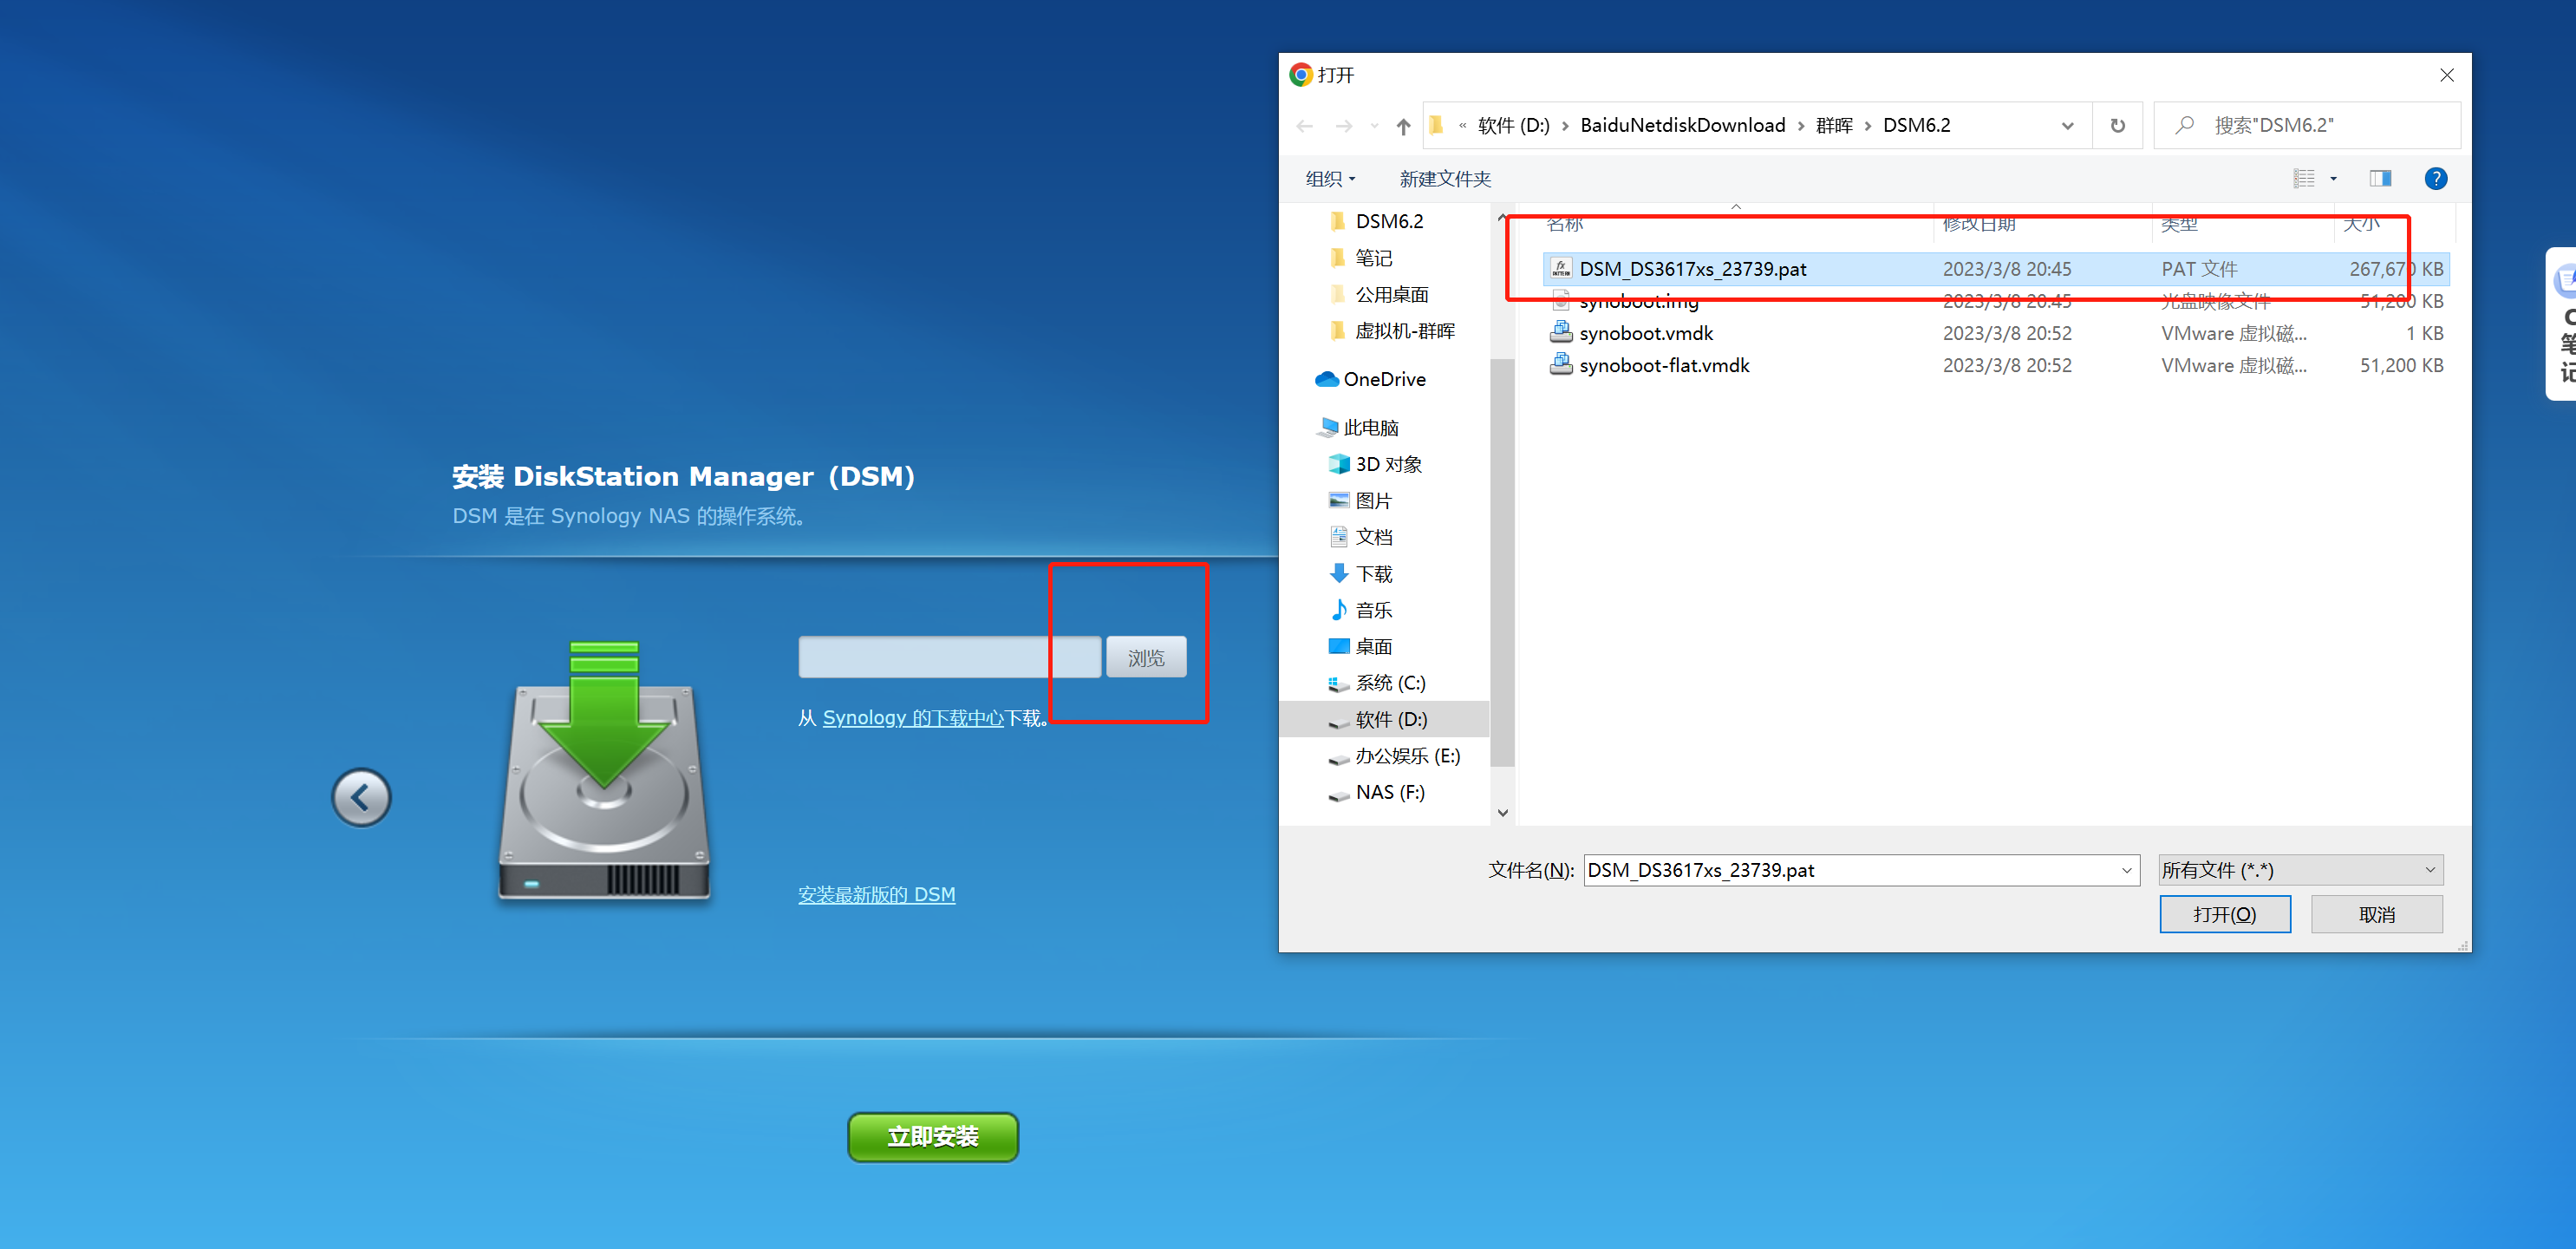This screenshot has height=1249, width=2576.
Task: Select the DSM_DS3617xs_23739.pat file
Action: [1692, 269]
